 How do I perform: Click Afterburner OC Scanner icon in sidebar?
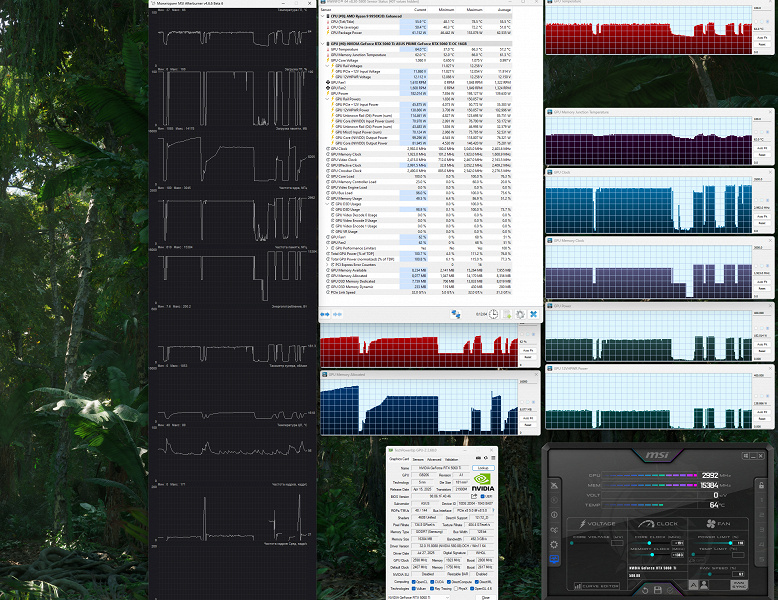click(554, 530)
